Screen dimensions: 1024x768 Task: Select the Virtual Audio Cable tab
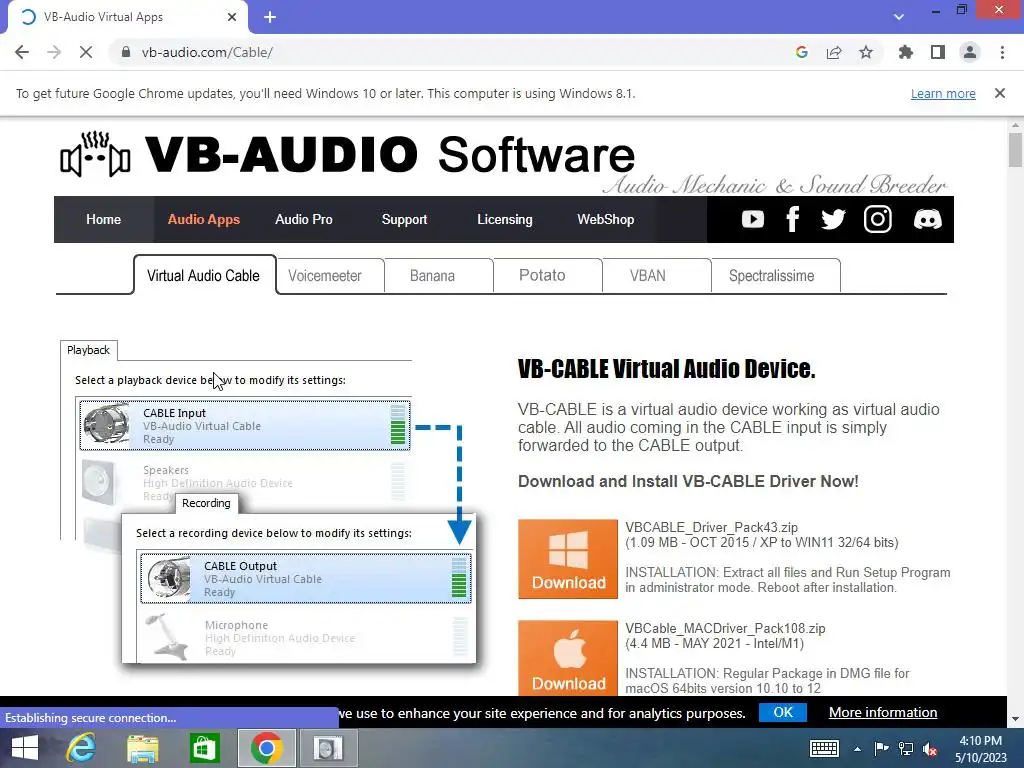pyautogui.click(x=204, y=276)
